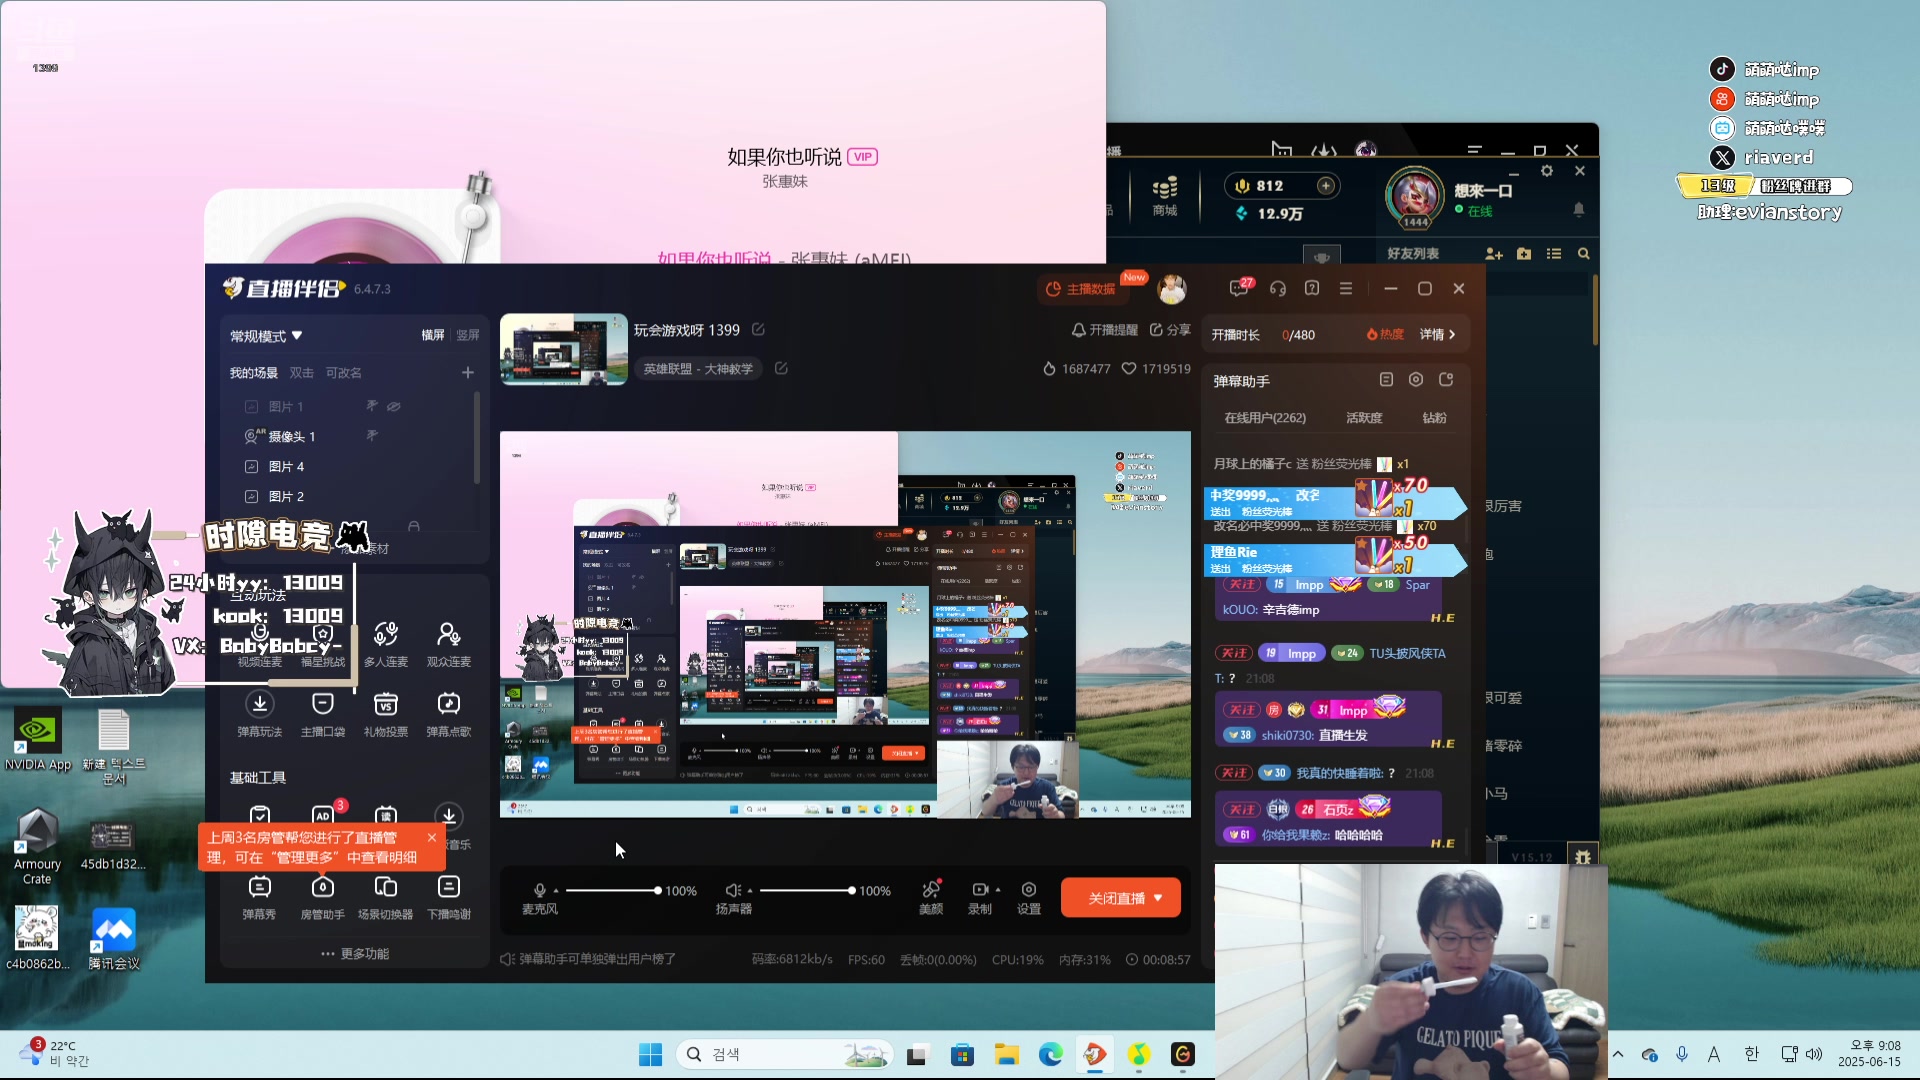Open help question-mark icon in title bar
Image resolution: width=1920 pixels, height=1080 pixels.
1312,288
